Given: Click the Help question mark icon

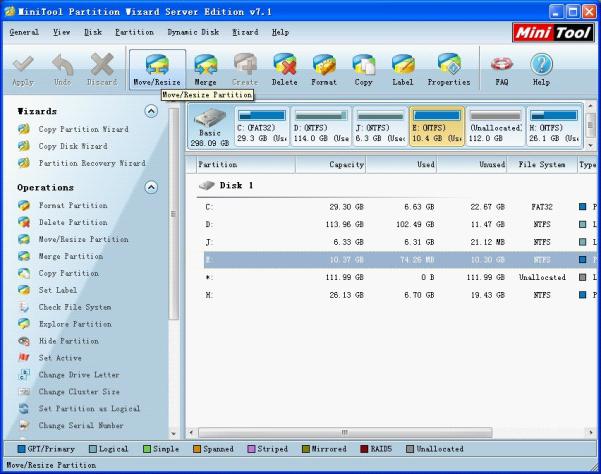Looking at the screenshot, I should 541,70.
